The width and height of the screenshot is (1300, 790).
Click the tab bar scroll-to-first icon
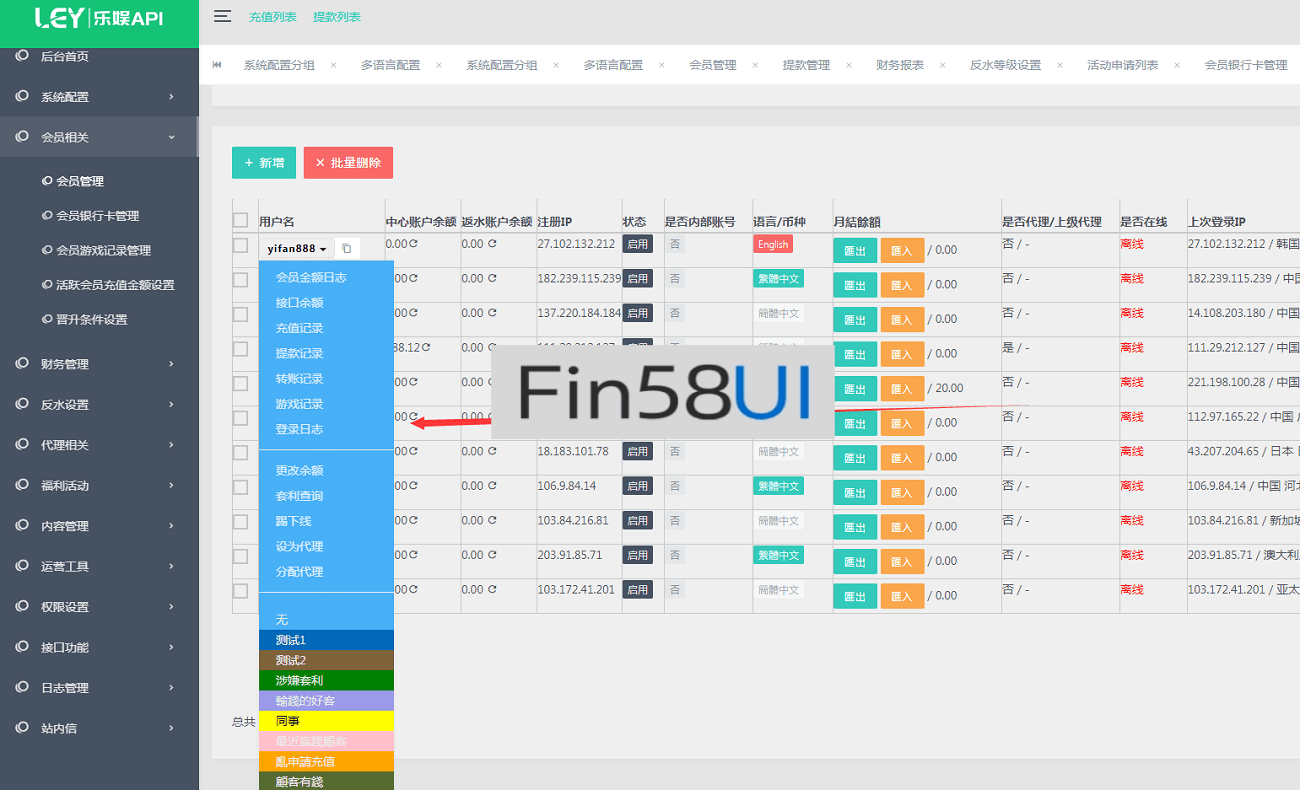click(x=217, y=65)
